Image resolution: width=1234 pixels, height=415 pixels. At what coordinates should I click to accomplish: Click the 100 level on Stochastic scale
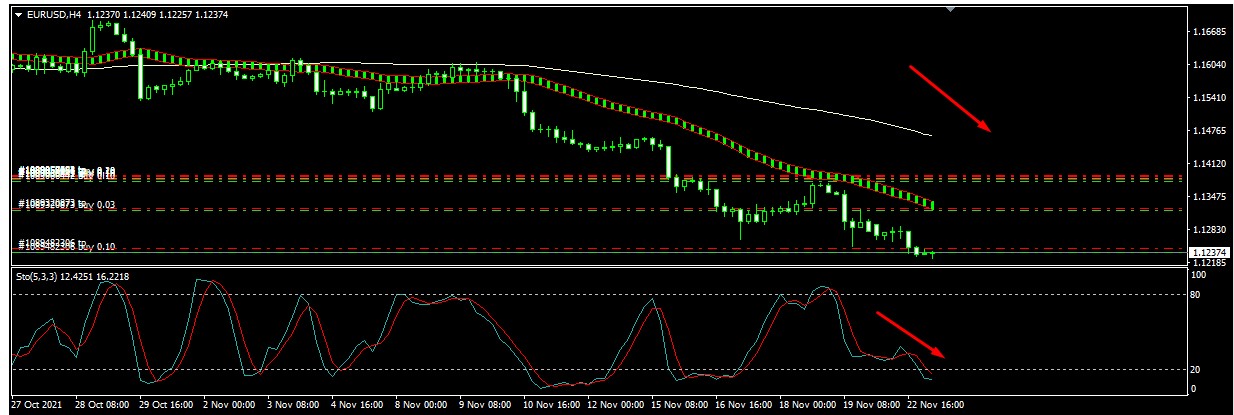[1198, 280]
